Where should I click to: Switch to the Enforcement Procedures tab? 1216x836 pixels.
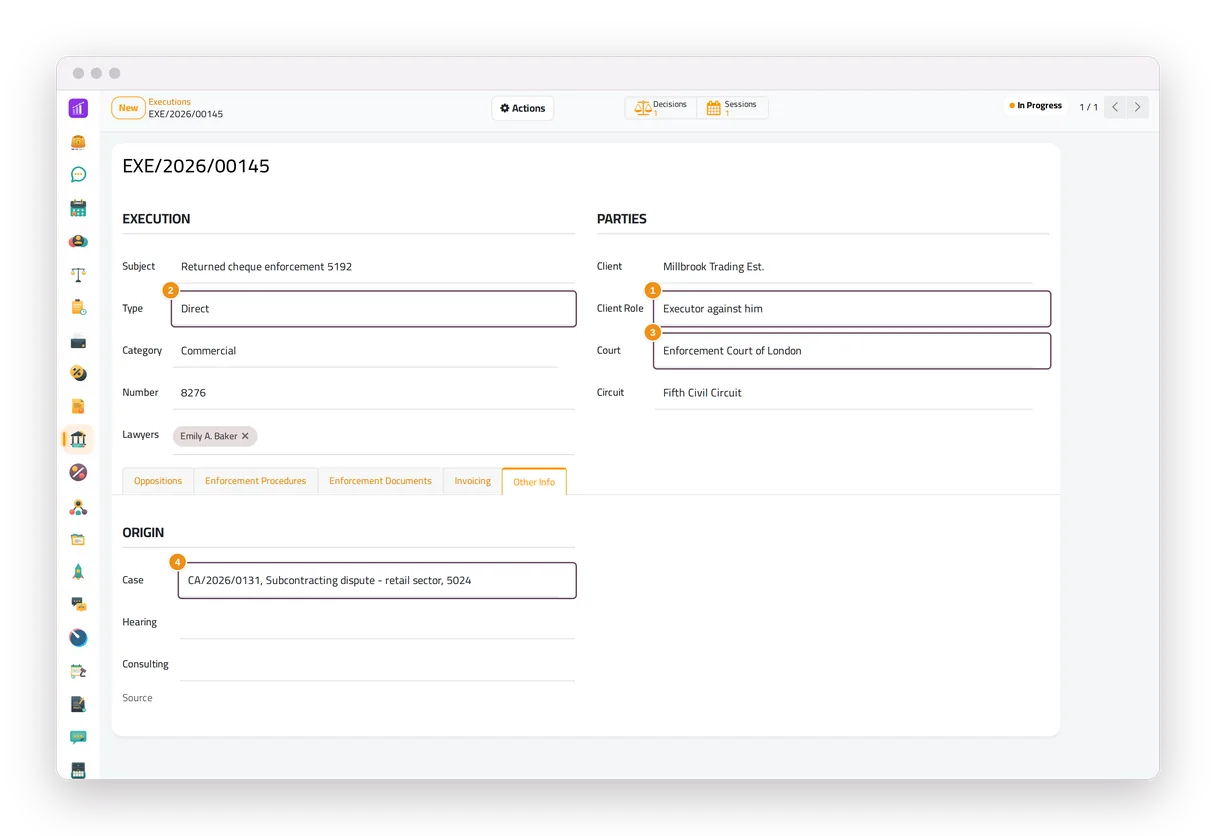256,481
